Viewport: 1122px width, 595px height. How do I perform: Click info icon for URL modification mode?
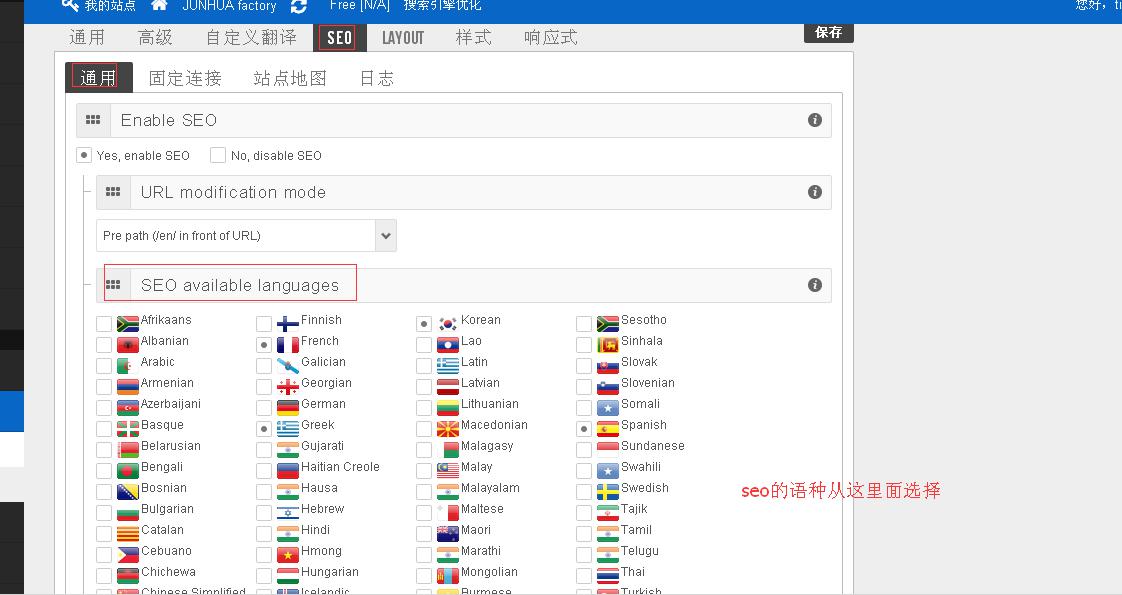pyautogui.click(x=814, y=192)
